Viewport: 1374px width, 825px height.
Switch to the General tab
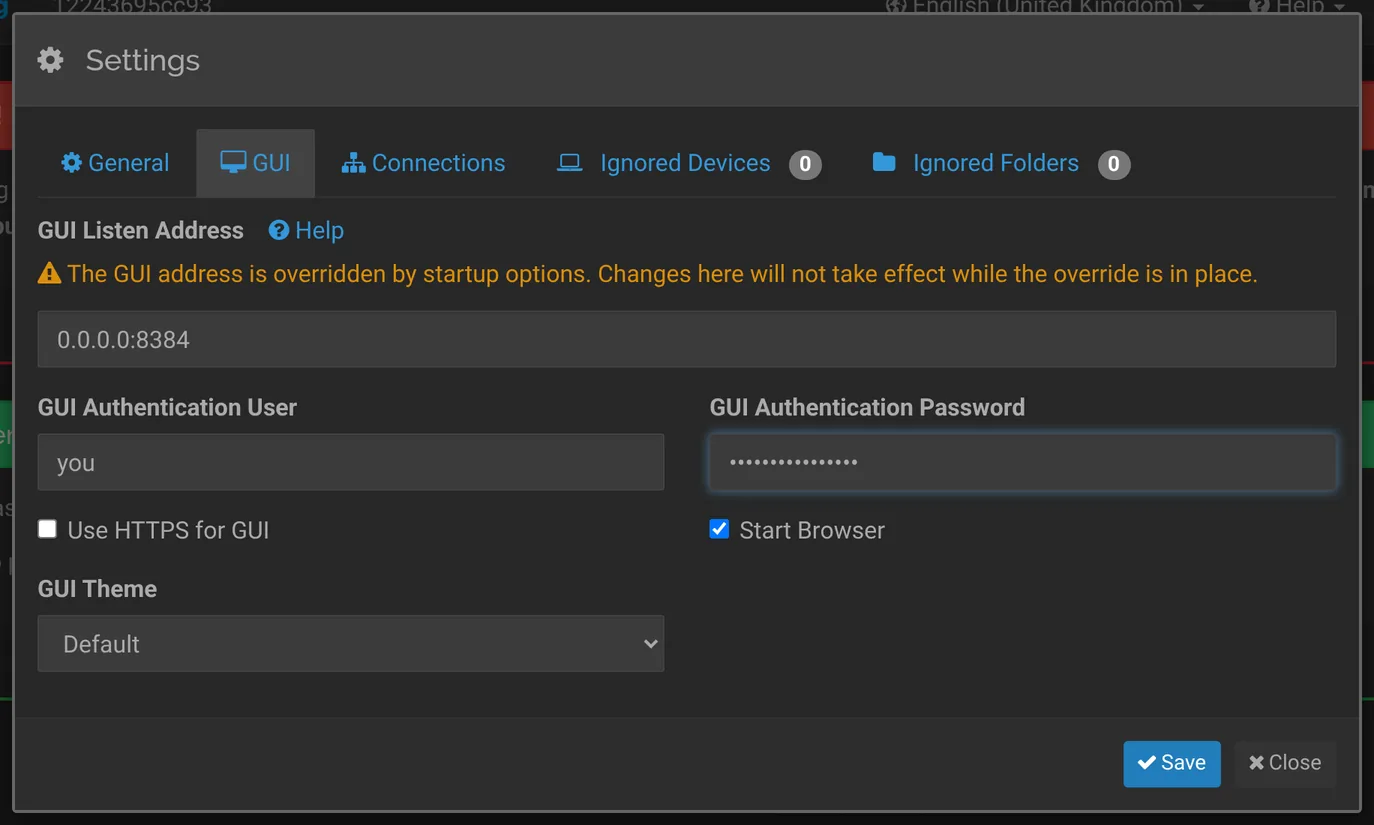point(115,163)
